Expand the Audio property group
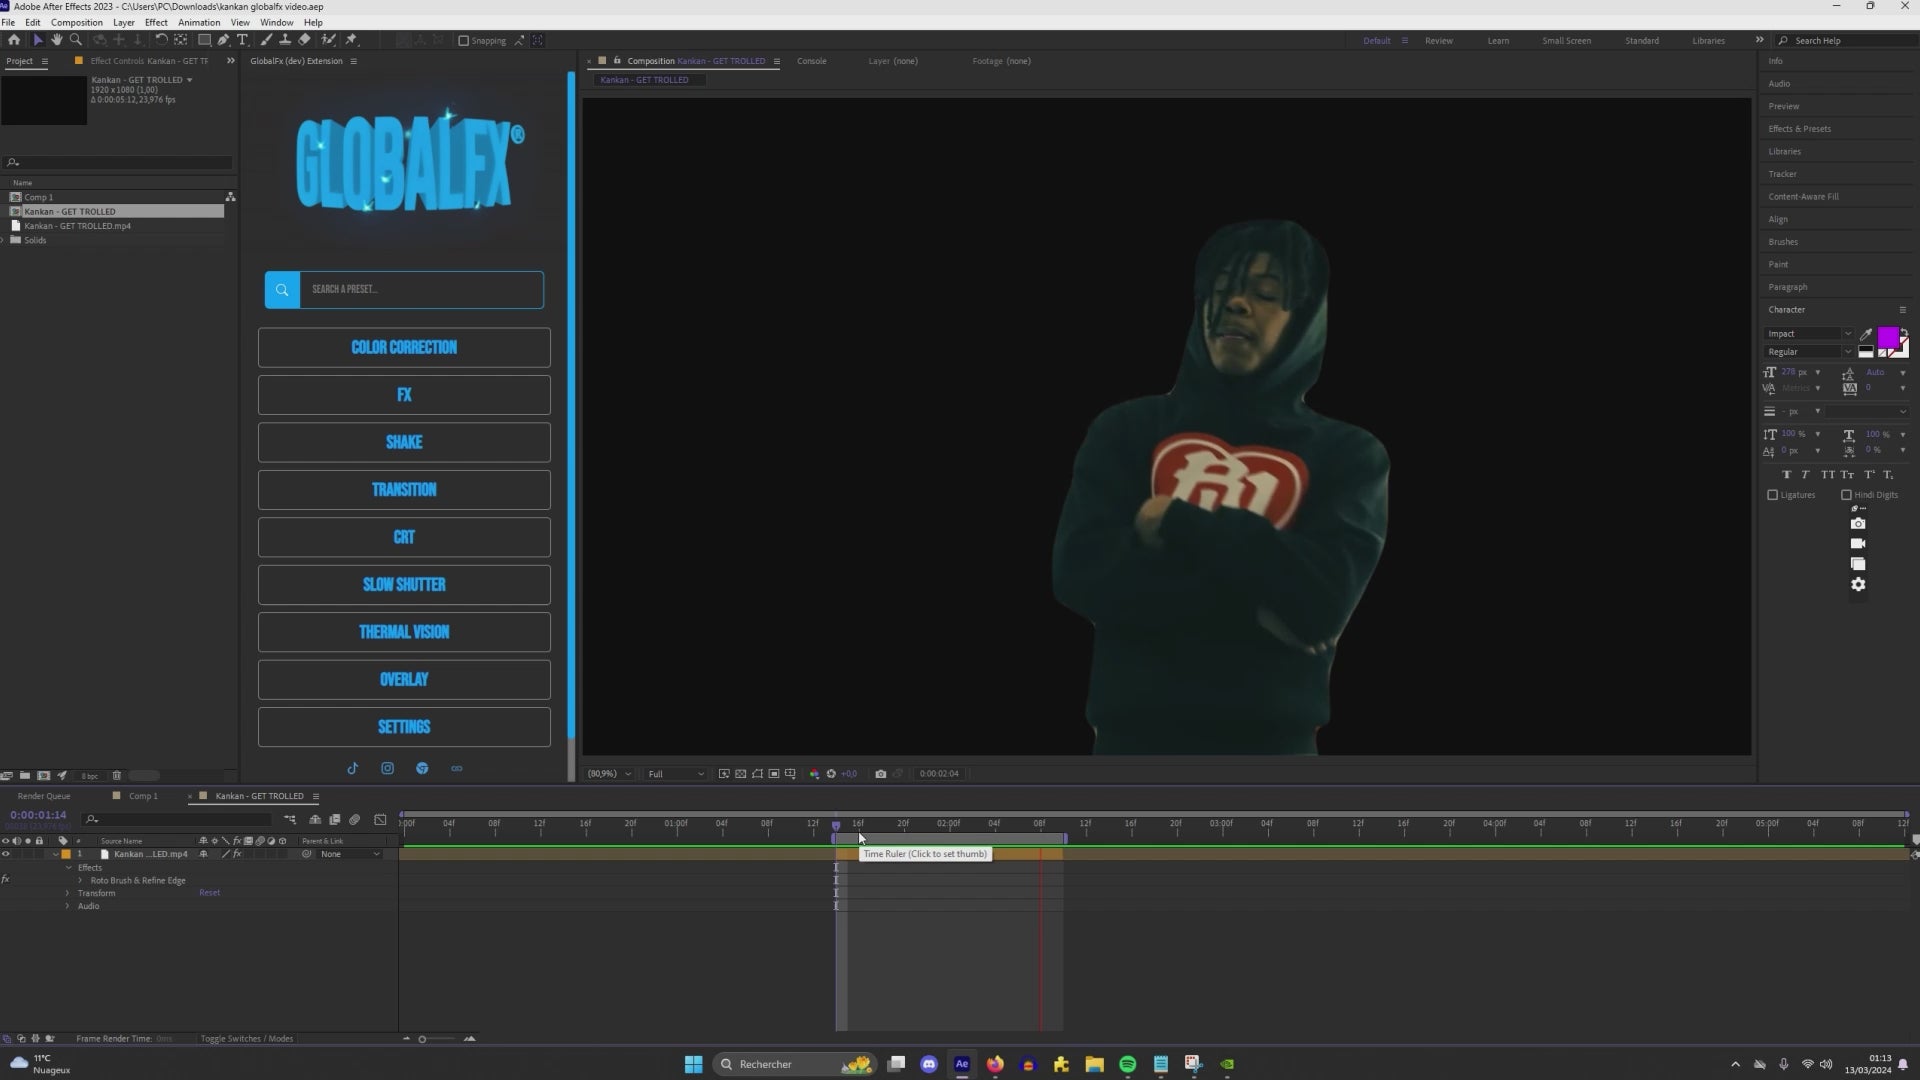 point(68,907)
